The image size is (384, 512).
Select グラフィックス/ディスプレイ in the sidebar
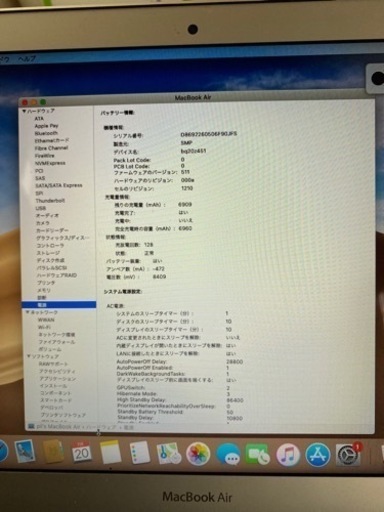click(x=63, y=238)
